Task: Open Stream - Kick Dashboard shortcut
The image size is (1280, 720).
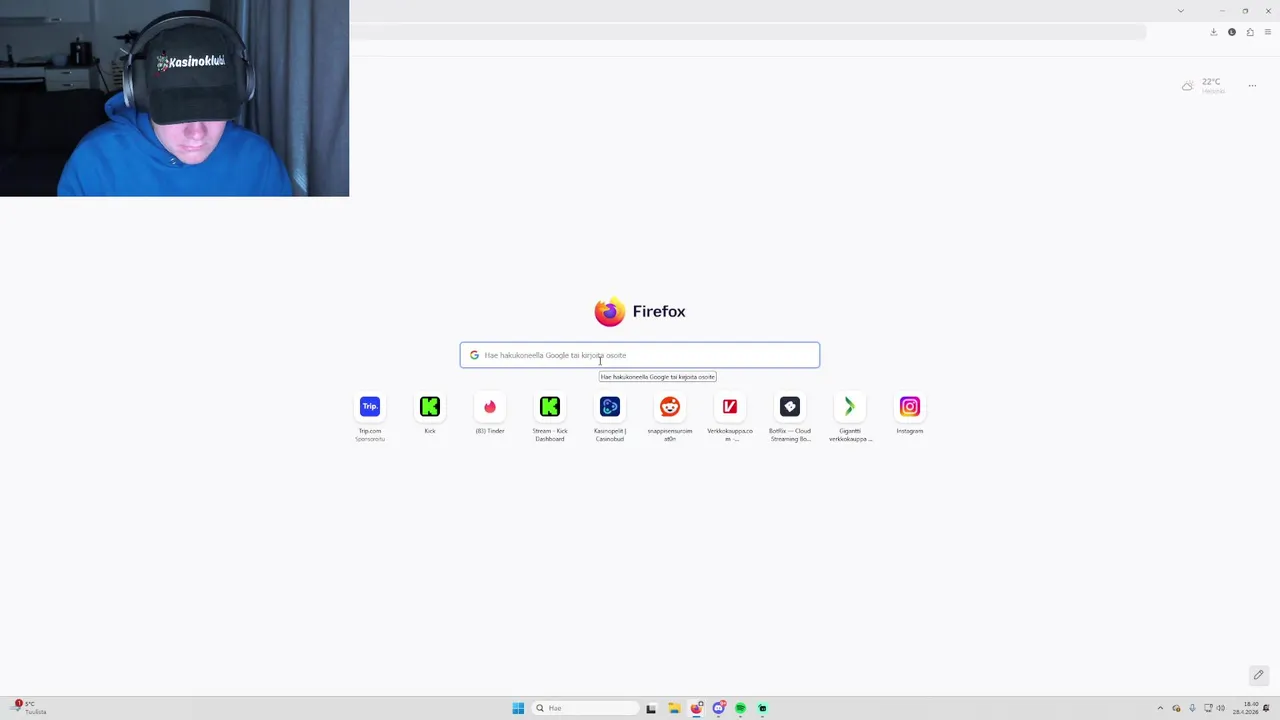Action: [550, 407]
